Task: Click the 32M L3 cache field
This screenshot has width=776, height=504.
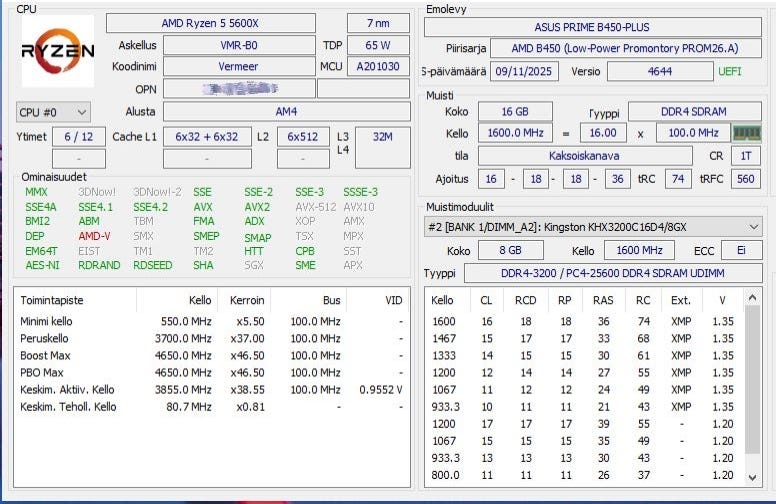Action: point(383,147)
